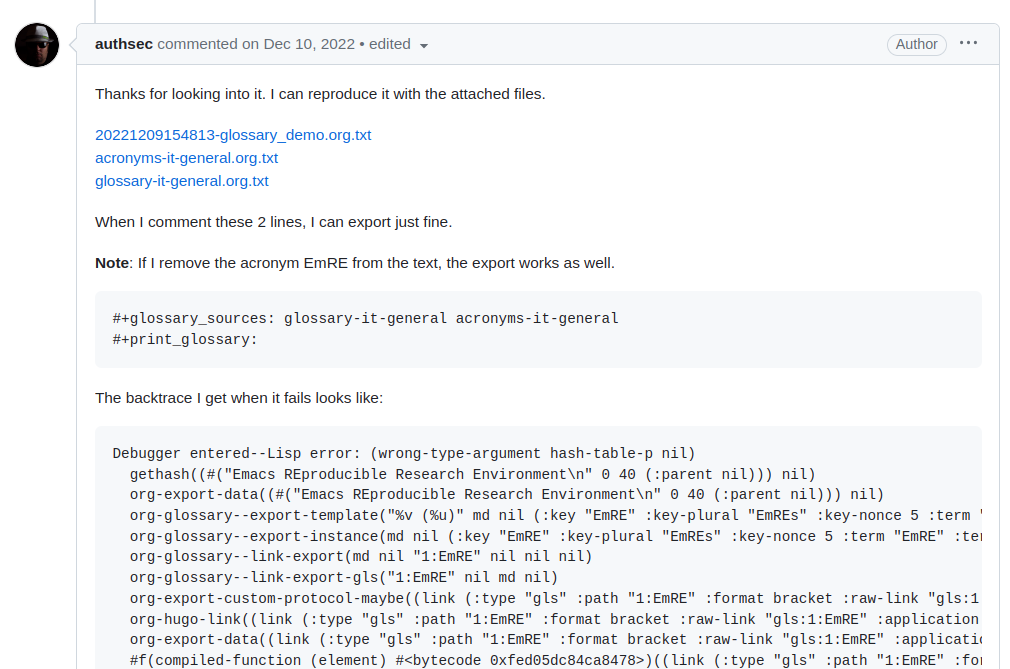Click the Dec 10, 2022 timestamp
Viewport: 1010px width, 669px height.
pyautogui.click(x=309, y=44)
